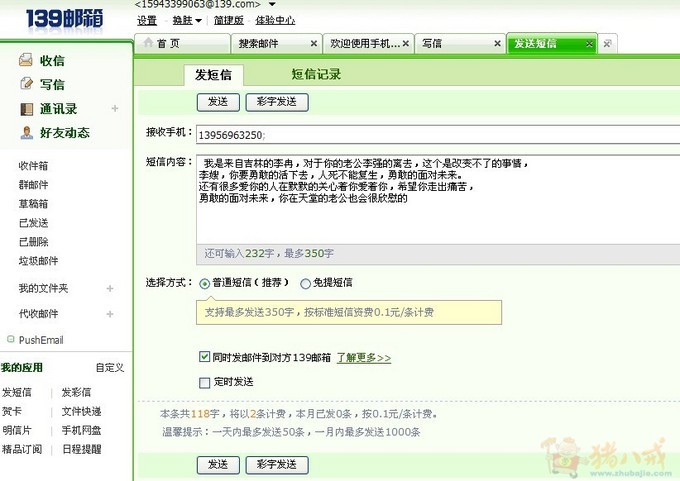
Task: Click 收信 in the sidebar
Action: point(52,61)
